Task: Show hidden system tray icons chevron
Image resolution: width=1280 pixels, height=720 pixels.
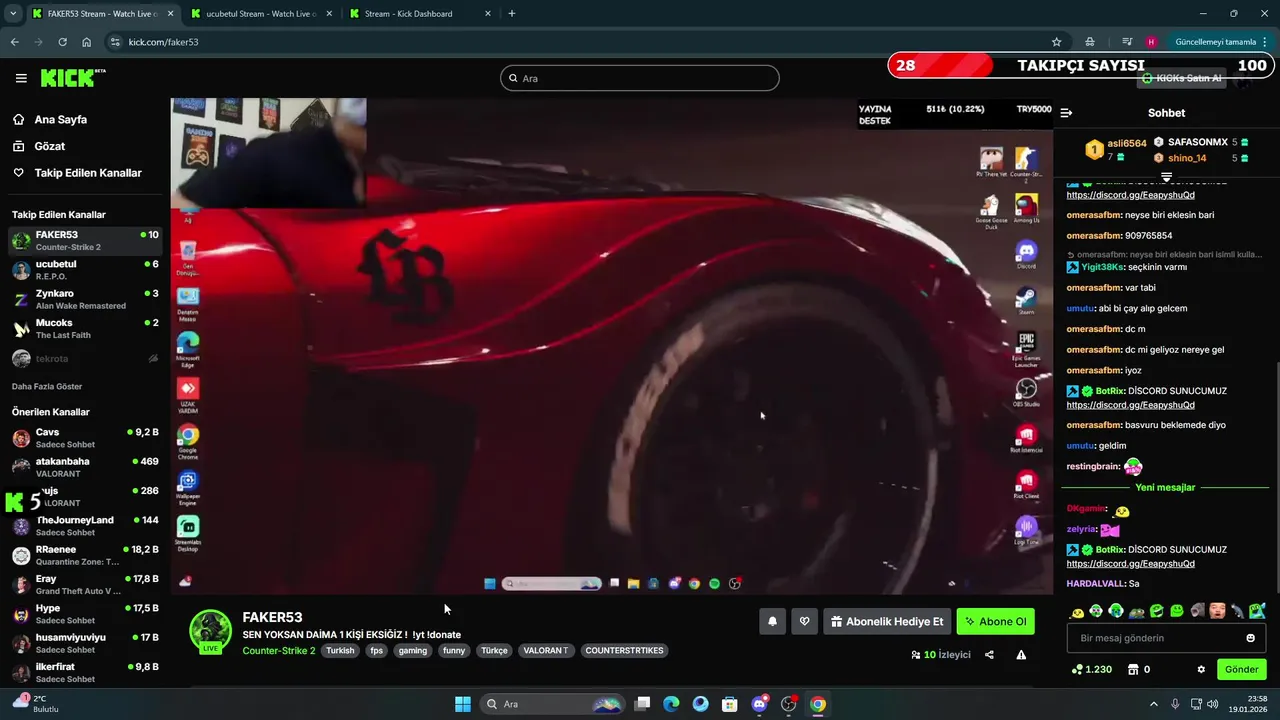Action: [1153, 704]
